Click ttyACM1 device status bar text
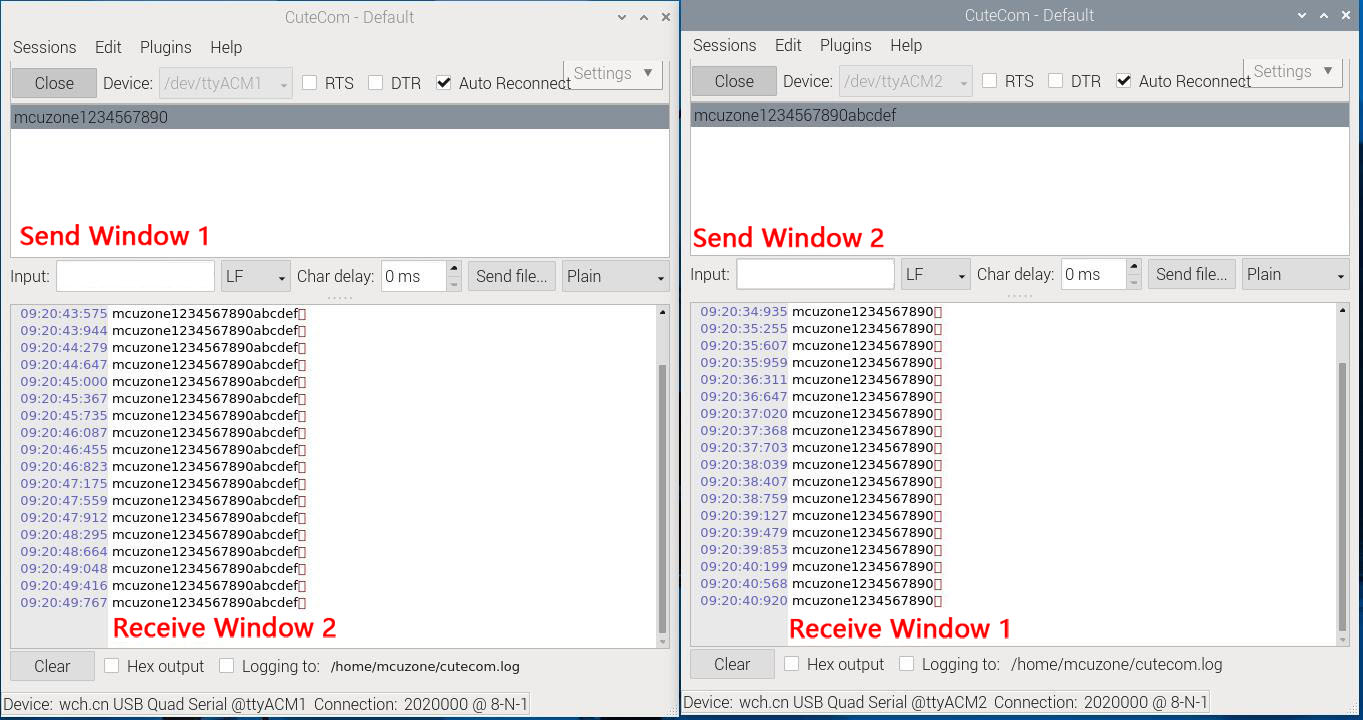 (265, 704)
